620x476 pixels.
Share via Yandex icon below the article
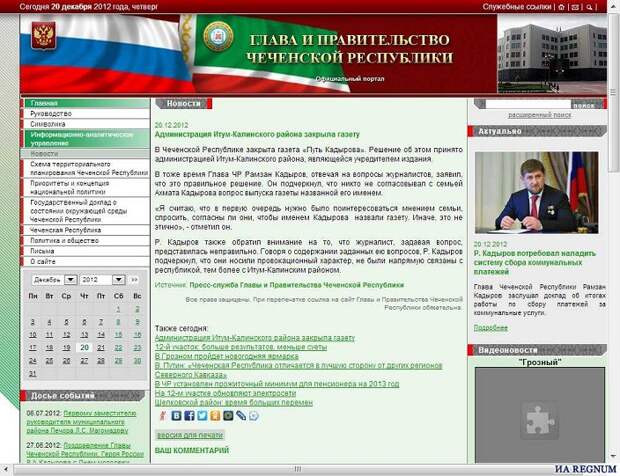click(163, 416)
